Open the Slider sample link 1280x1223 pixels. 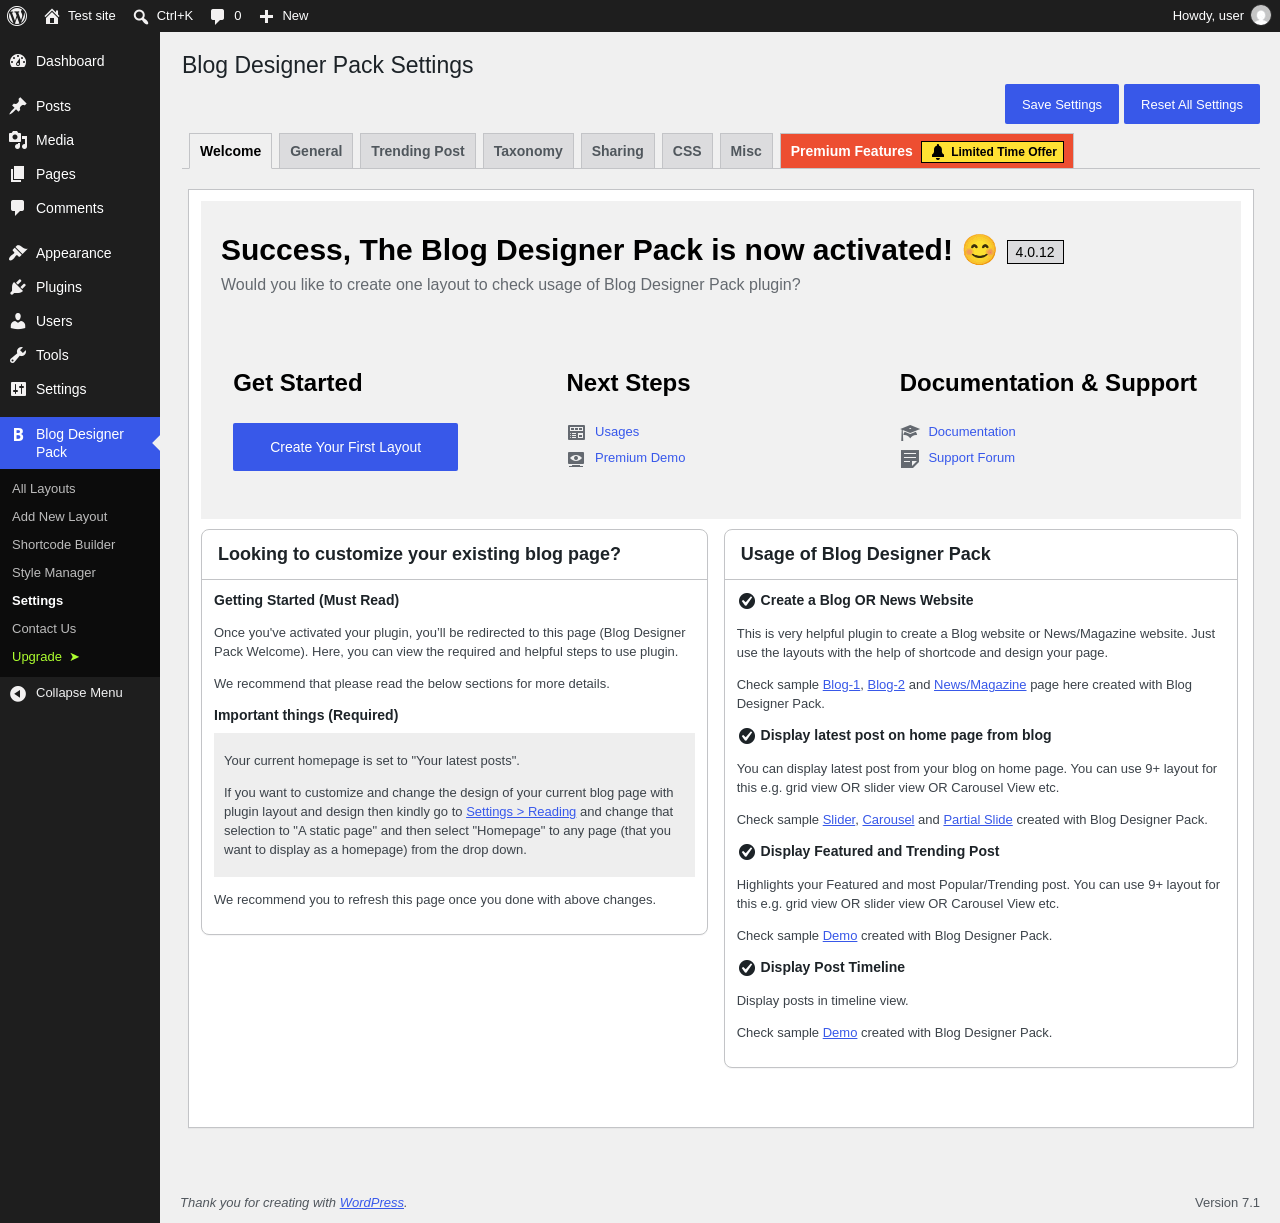[839, 820]
